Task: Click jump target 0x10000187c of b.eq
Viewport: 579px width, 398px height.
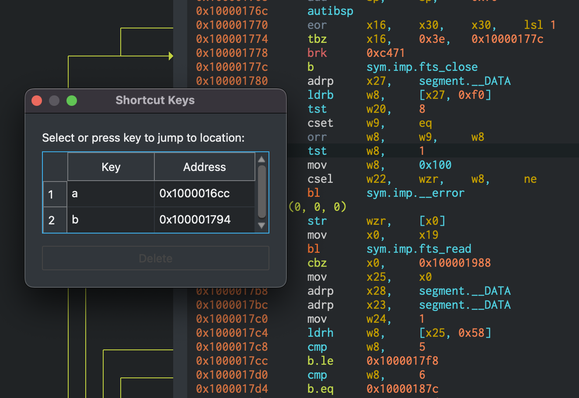Action: pyautogui.click(x=402, y=389)
